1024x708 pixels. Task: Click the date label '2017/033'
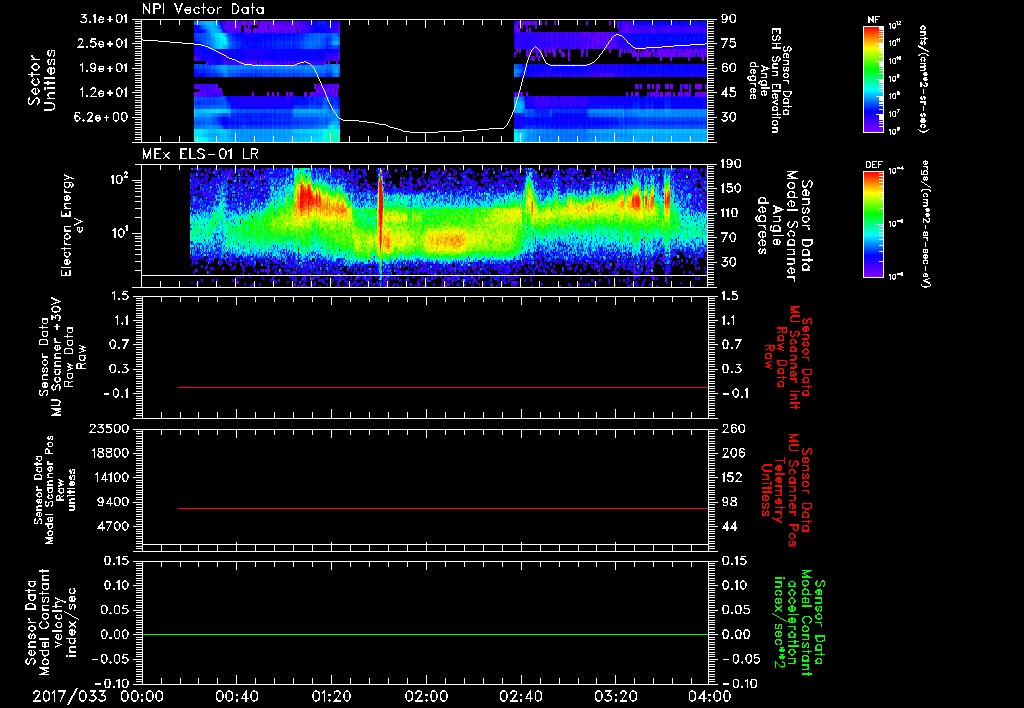point(69,696)
